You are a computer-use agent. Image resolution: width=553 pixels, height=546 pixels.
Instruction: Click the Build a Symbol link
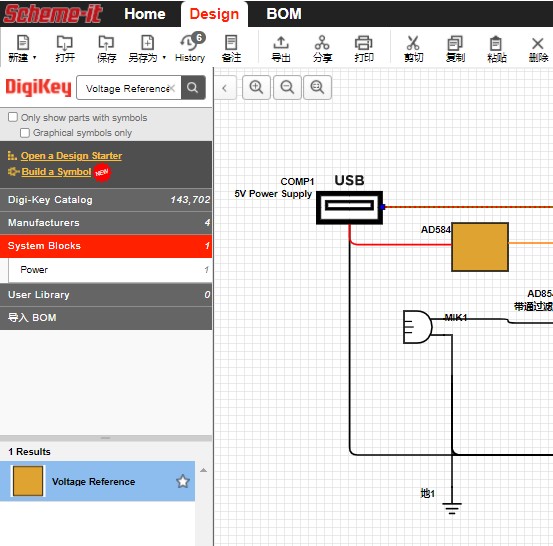[x=56, y=172]
